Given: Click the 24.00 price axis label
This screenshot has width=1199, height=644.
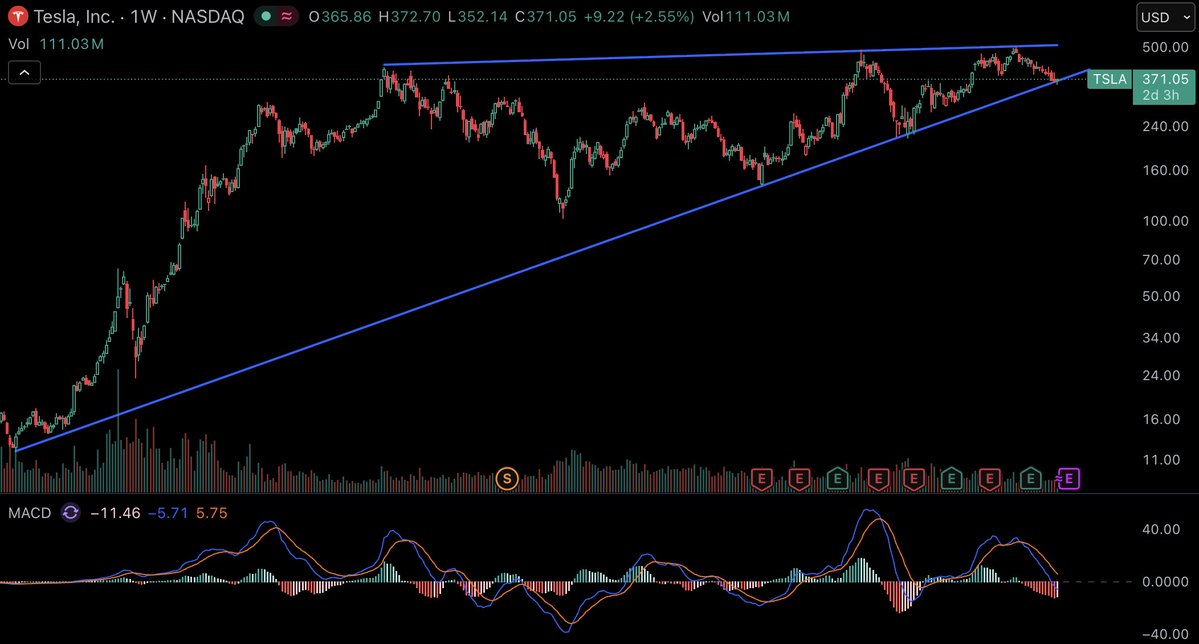Looking at the screenshot, I should tap(1162, 376).
